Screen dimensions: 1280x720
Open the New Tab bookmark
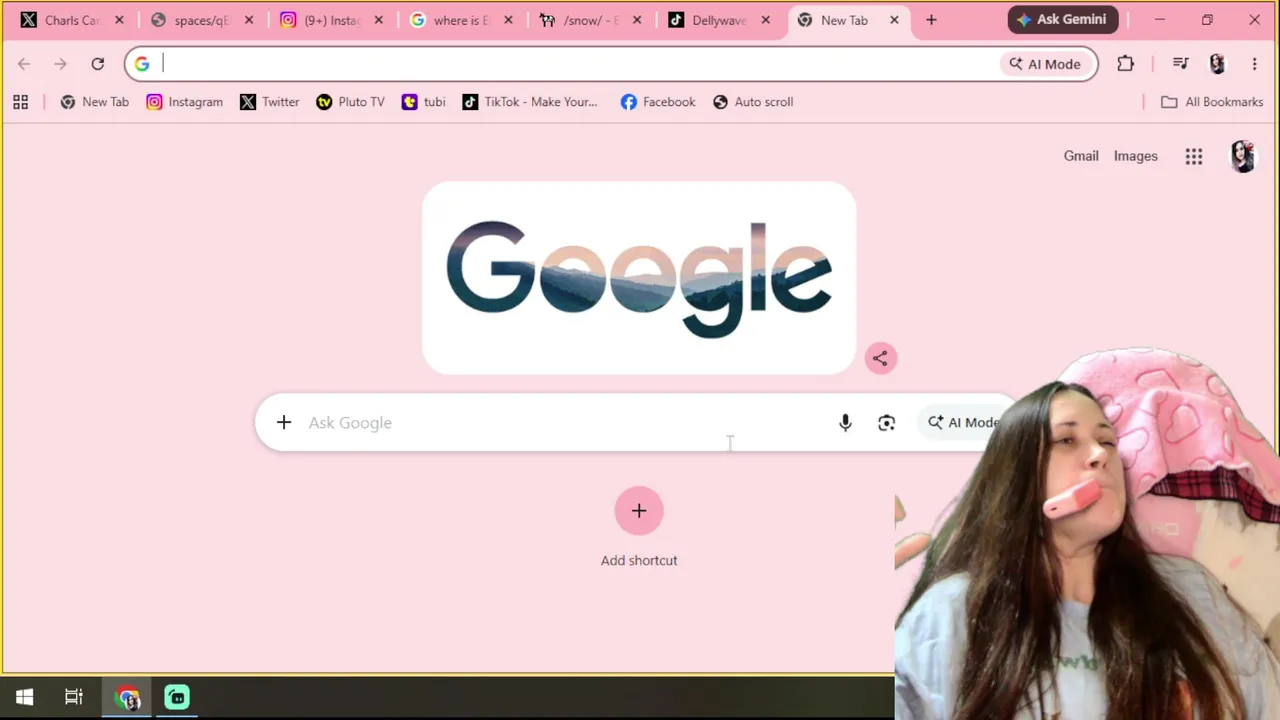(x=95, y=102)
